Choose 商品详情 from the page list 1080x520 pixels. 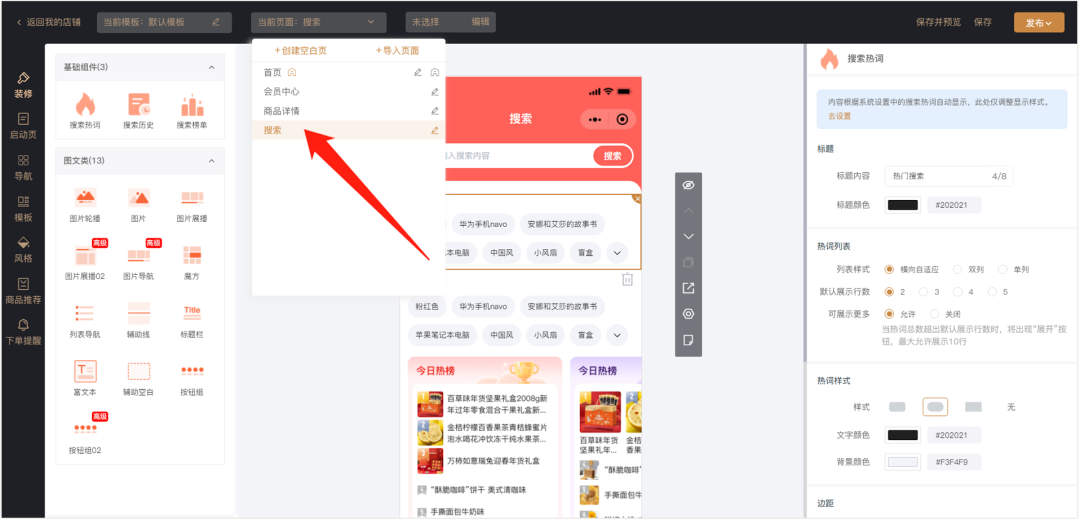(x=281, y=111)
